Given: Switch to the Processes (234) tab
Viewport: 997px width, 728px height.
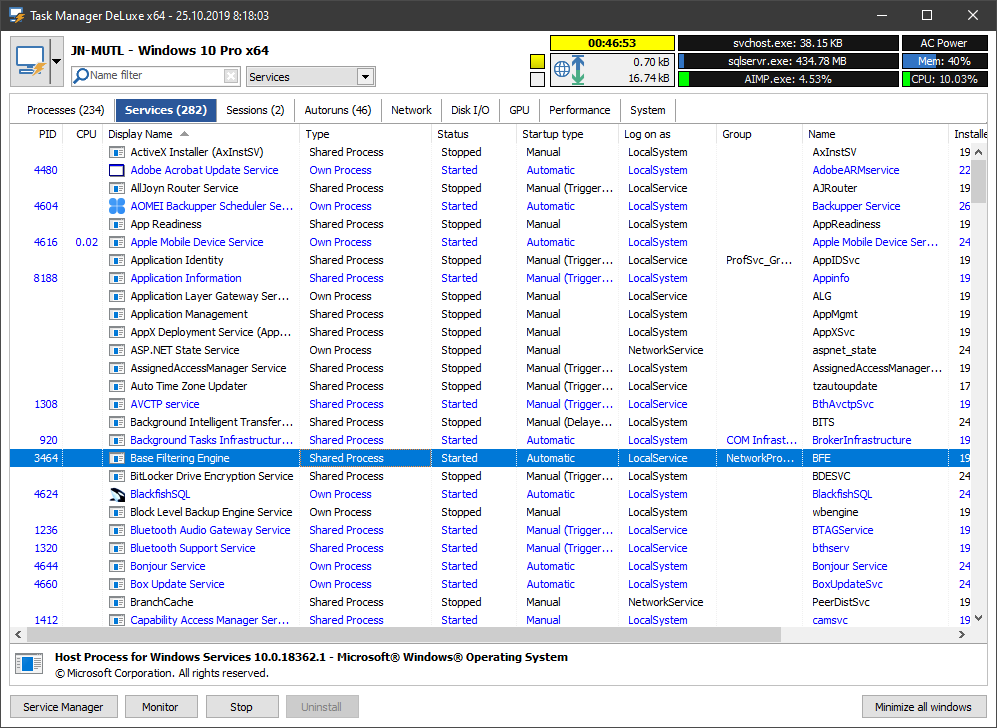Looking at the screenshot, I should pyautogui.click(x=65, y=110).
